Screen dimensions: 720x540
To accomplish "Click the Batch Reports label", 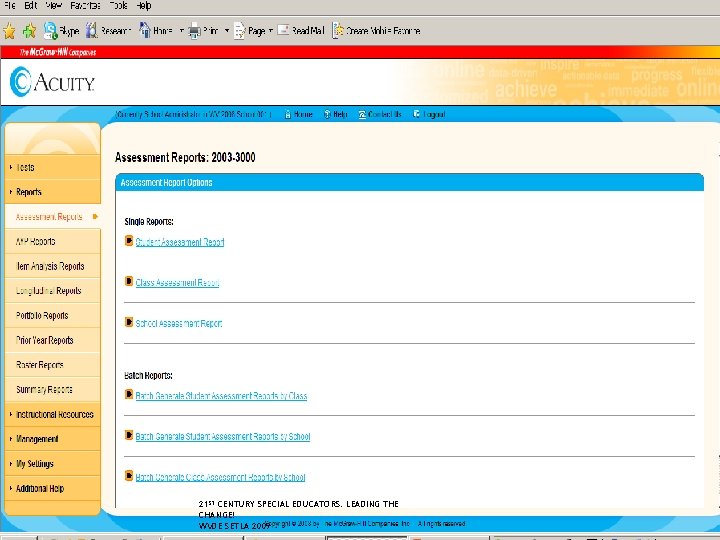I will [148, 376].
